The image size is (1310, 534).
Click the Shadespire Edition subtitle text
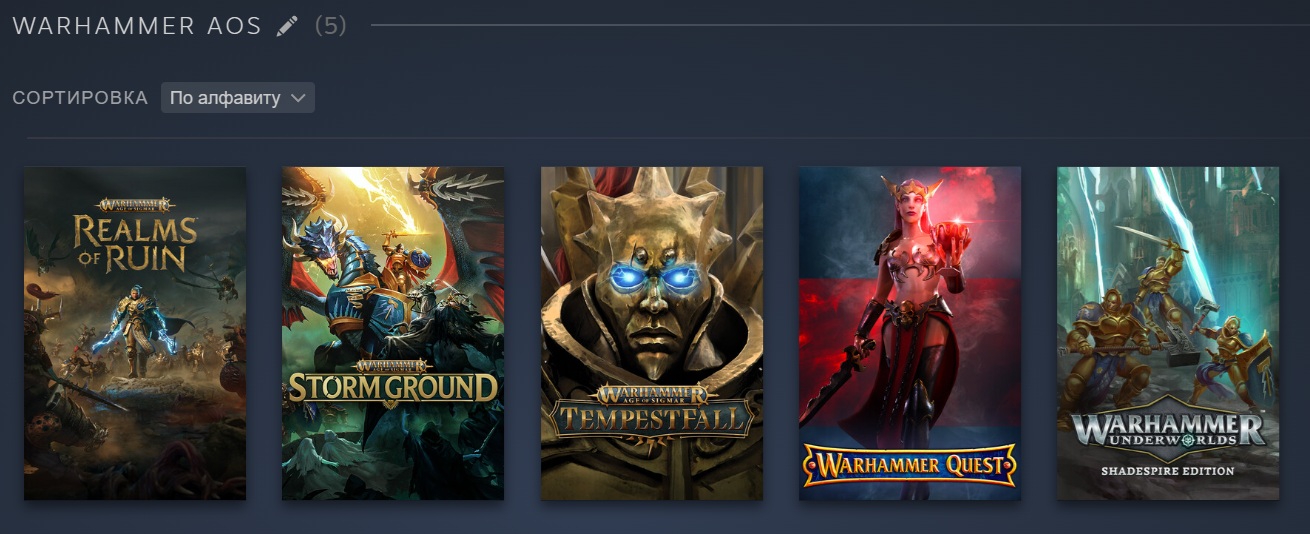pos(1168,471)
